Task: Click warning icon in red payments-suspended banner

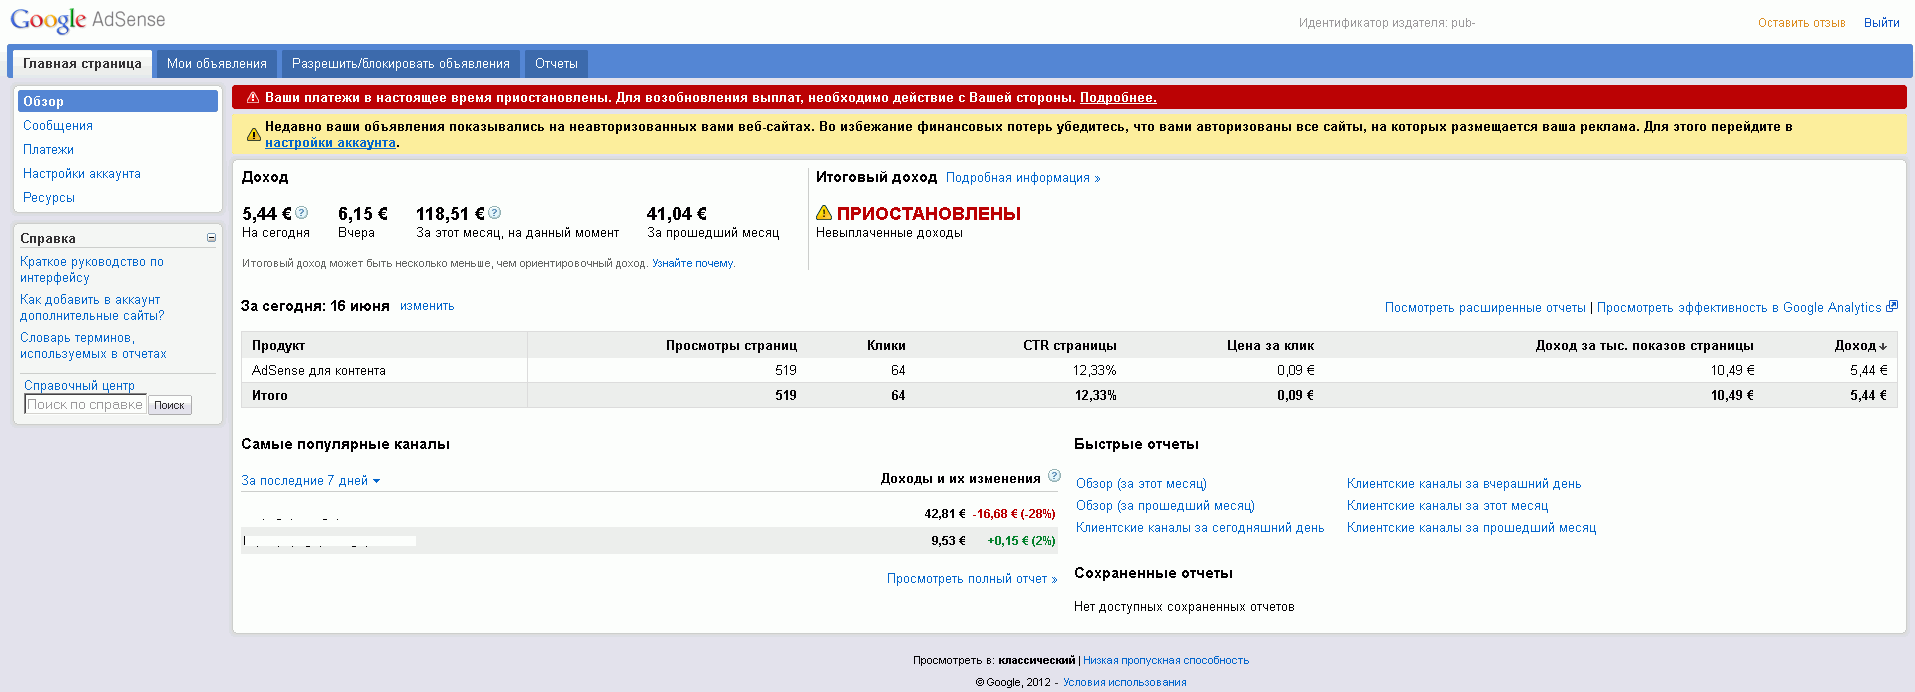Action: 253,98
